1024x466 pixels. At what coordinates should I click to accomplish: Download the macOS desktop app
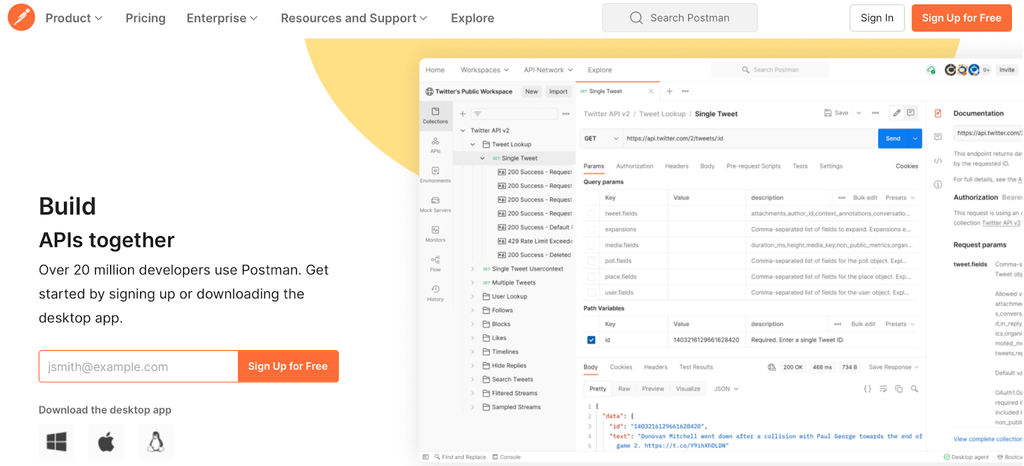click(106, 442)
